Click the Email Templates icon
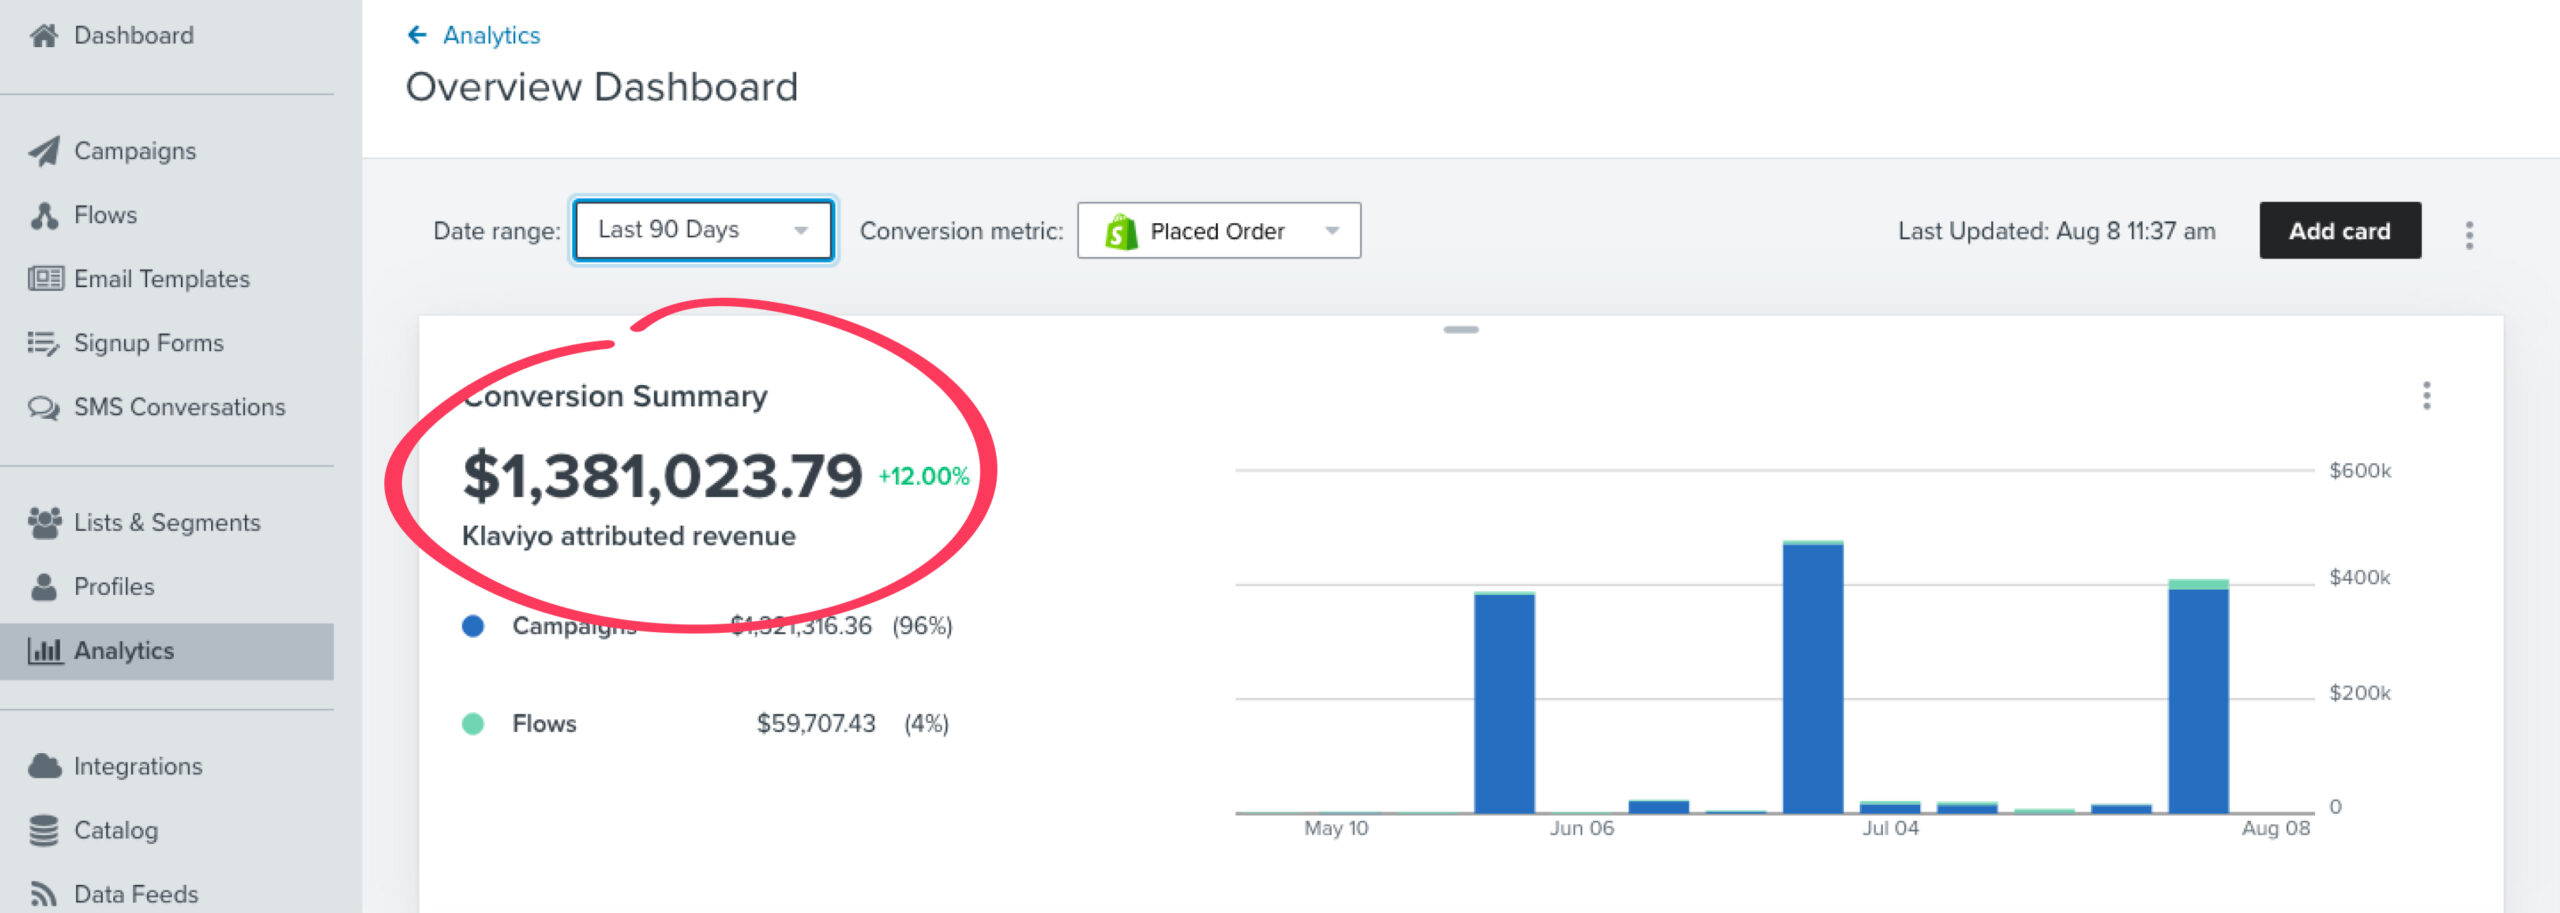The width and height of the screenshot is (2560, 913). pos(46,278)
